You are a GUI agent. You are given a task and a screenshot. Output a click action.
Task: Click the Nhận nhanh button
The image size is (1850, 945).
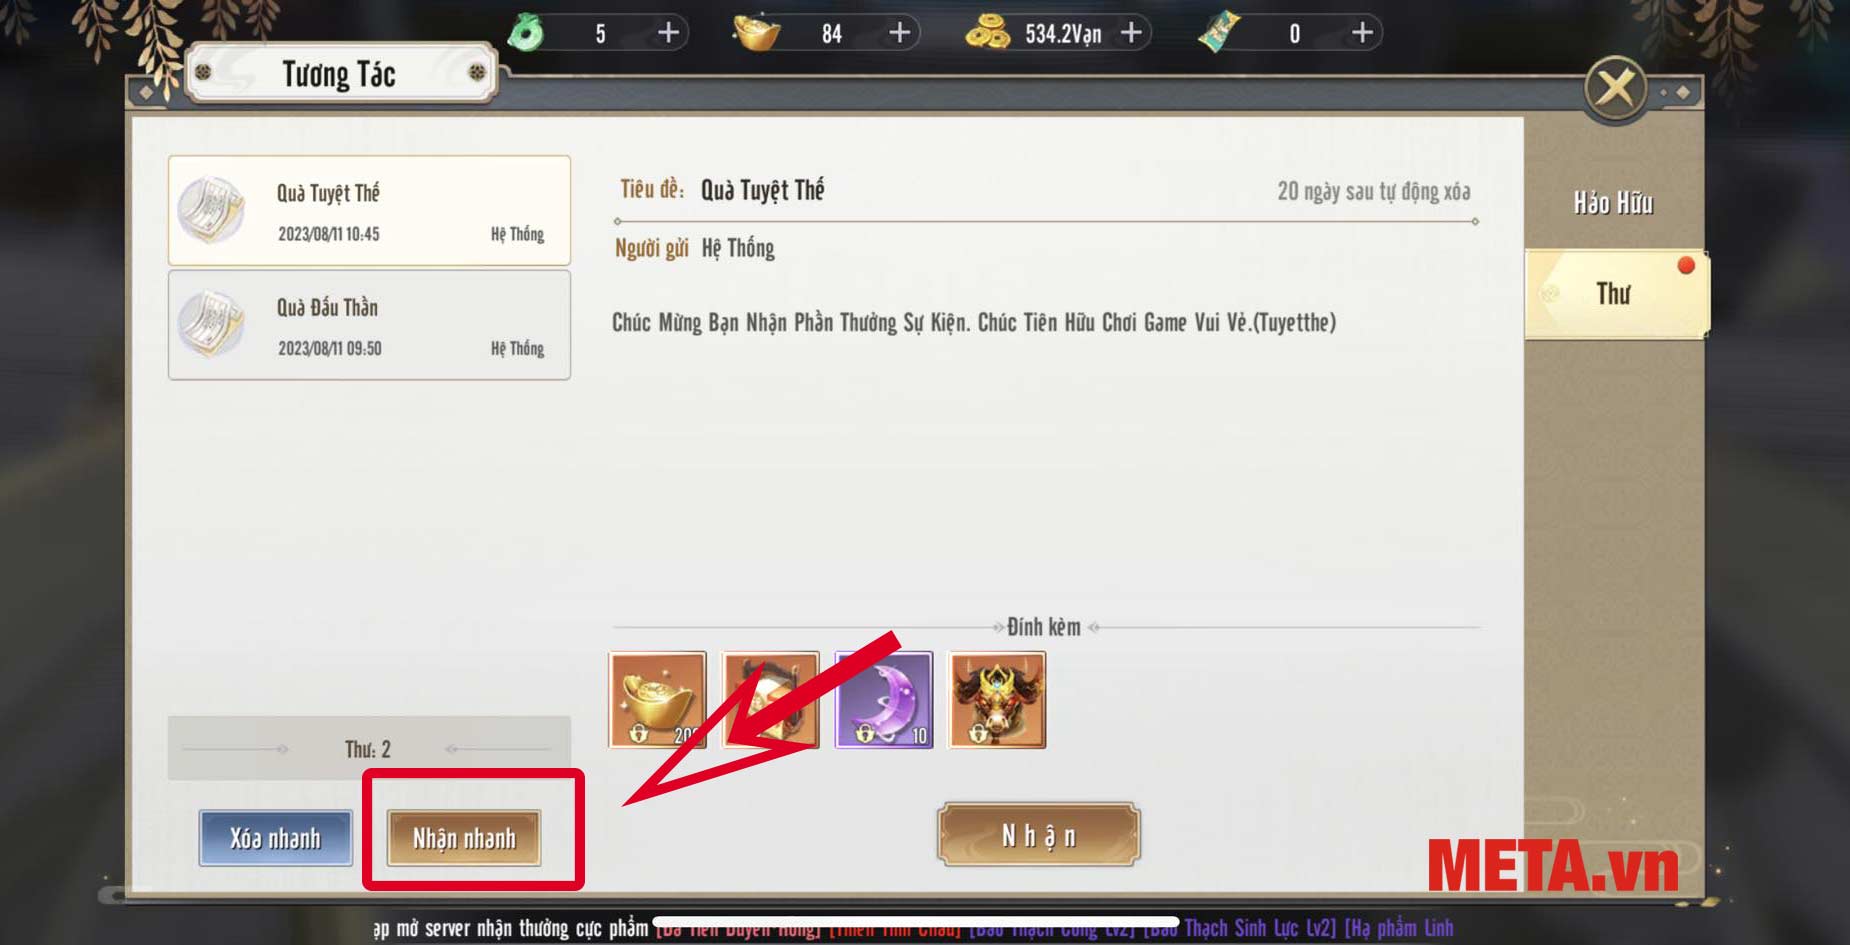pos(464,838)
